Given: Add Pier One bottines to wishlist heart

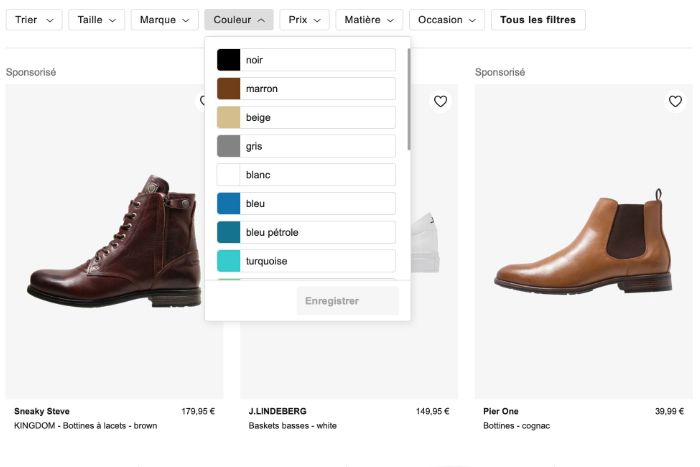Looking at the screenshot, I should click(675, 101).
